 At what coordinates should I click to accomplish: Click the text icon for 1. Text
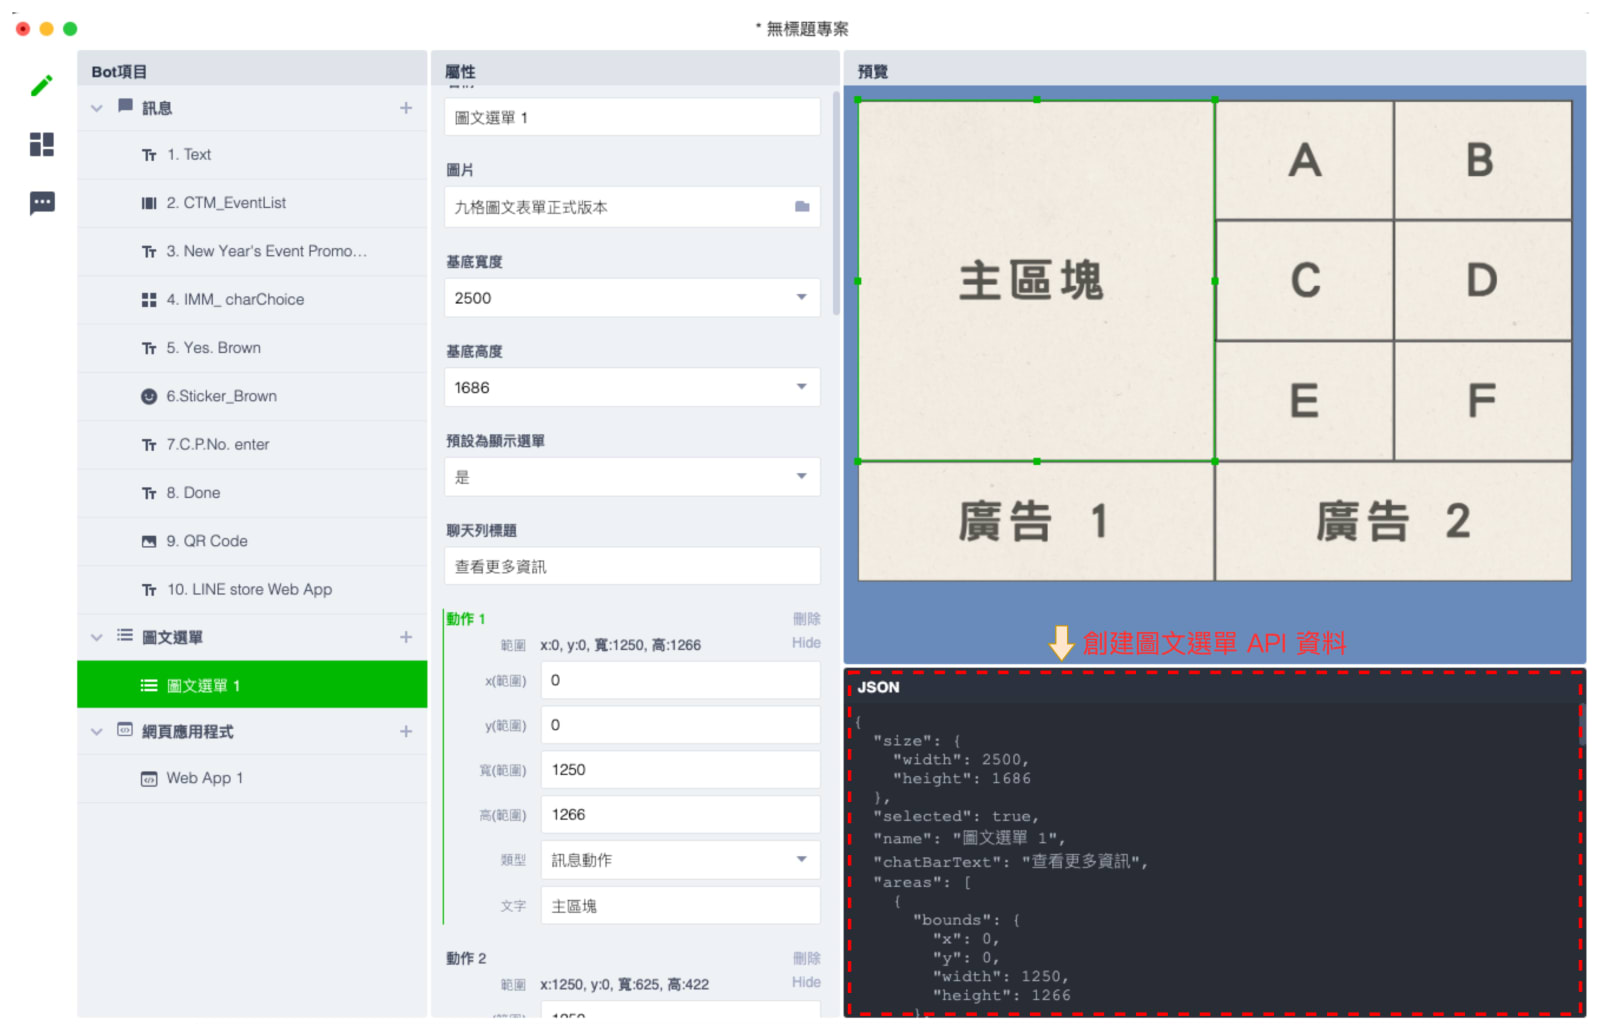click(x=149, y=155)
